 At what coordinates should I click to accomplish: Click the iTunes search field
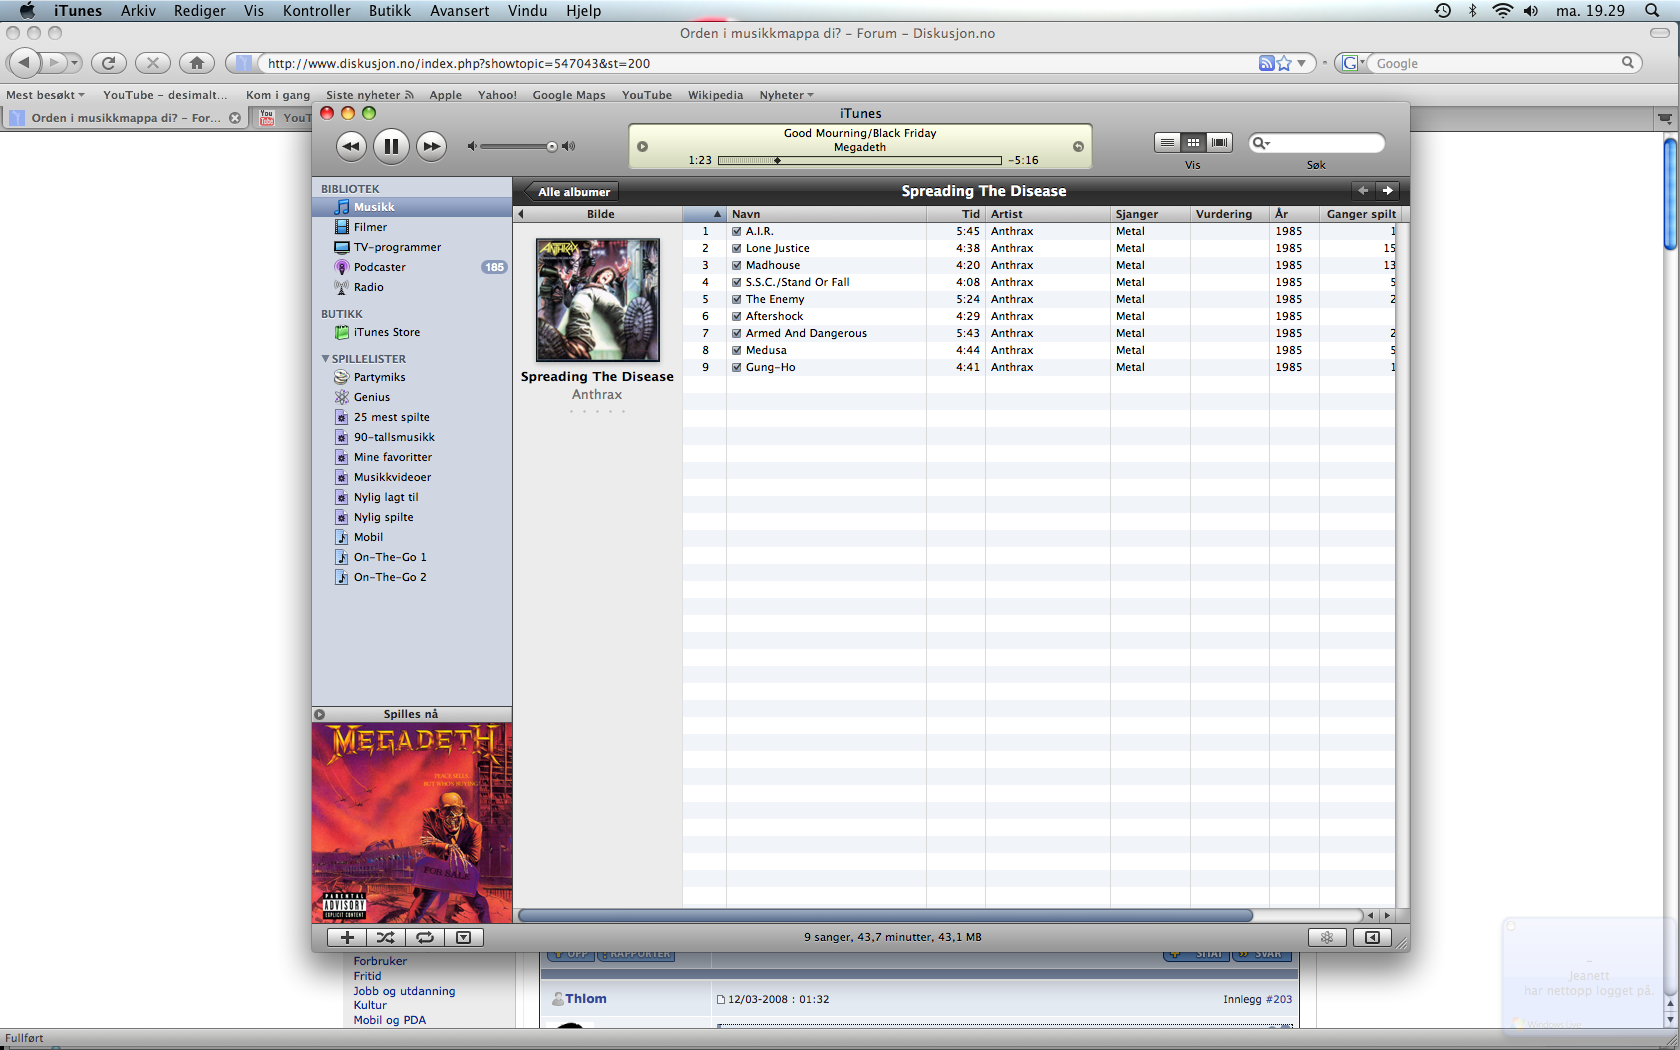click(1316, 143)
